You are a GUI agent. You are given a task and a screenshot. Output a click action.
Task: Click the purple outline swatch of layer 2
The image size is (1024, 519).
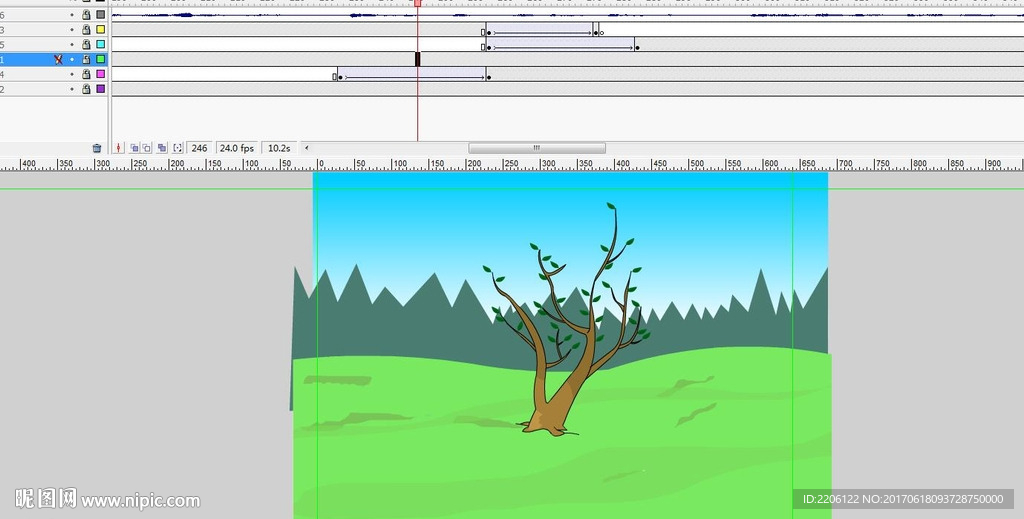point(101,89)
